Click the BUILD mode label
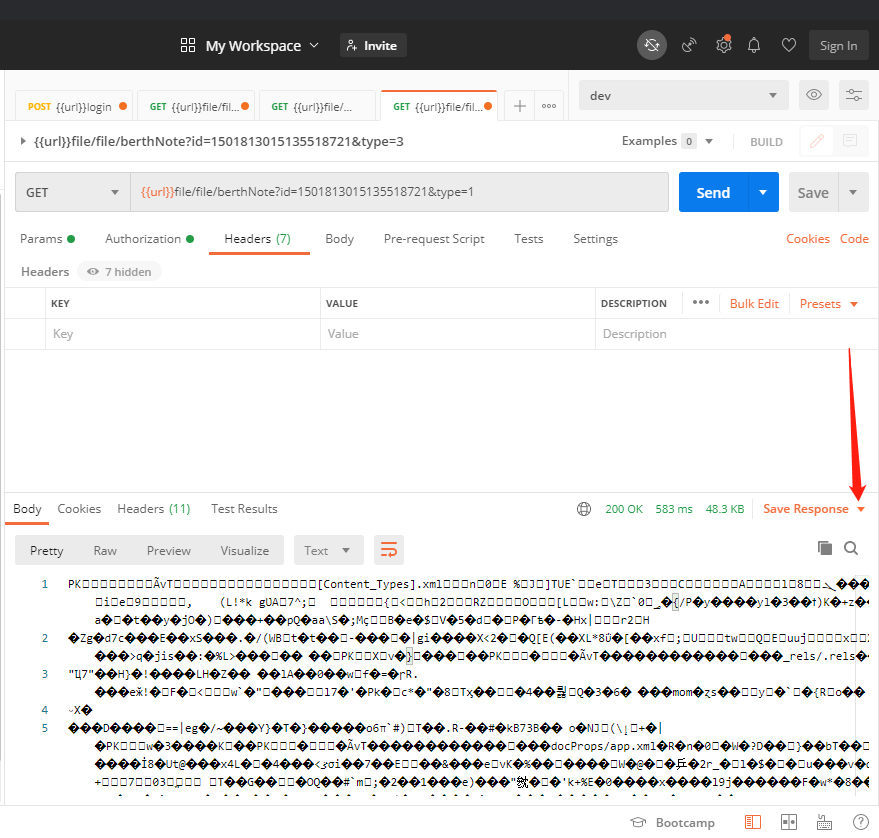 click(766, 142)
